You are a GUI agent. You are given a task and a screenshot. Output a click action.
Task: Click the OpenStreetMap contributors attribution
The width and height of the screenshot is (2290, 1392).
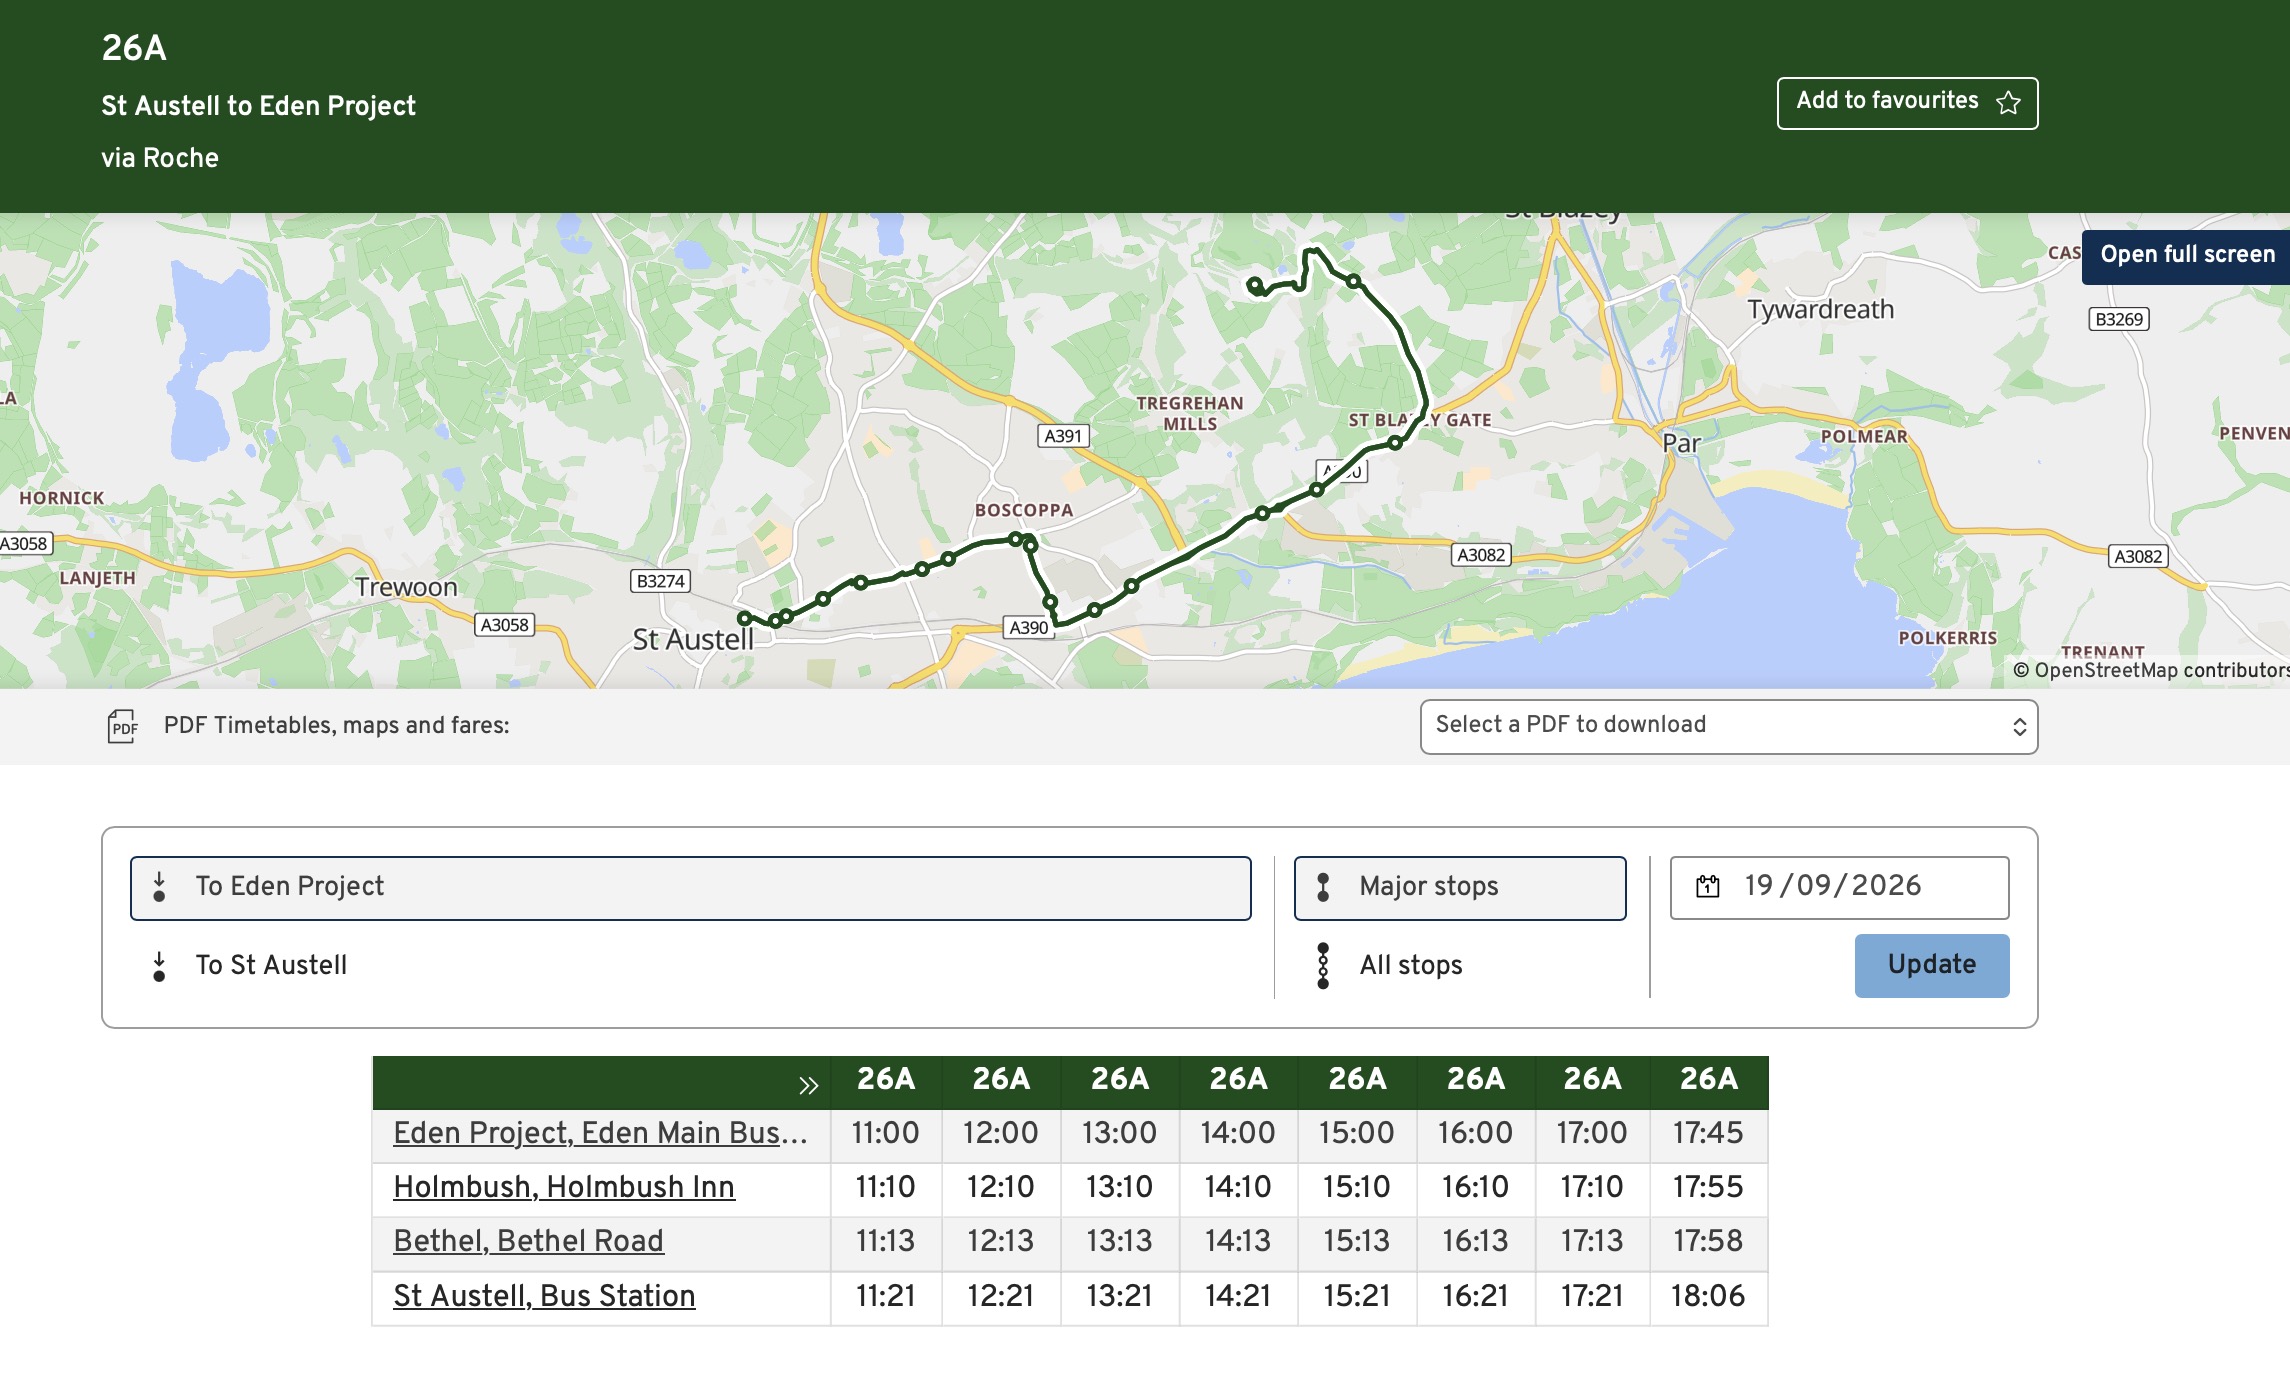point(2151,670)
